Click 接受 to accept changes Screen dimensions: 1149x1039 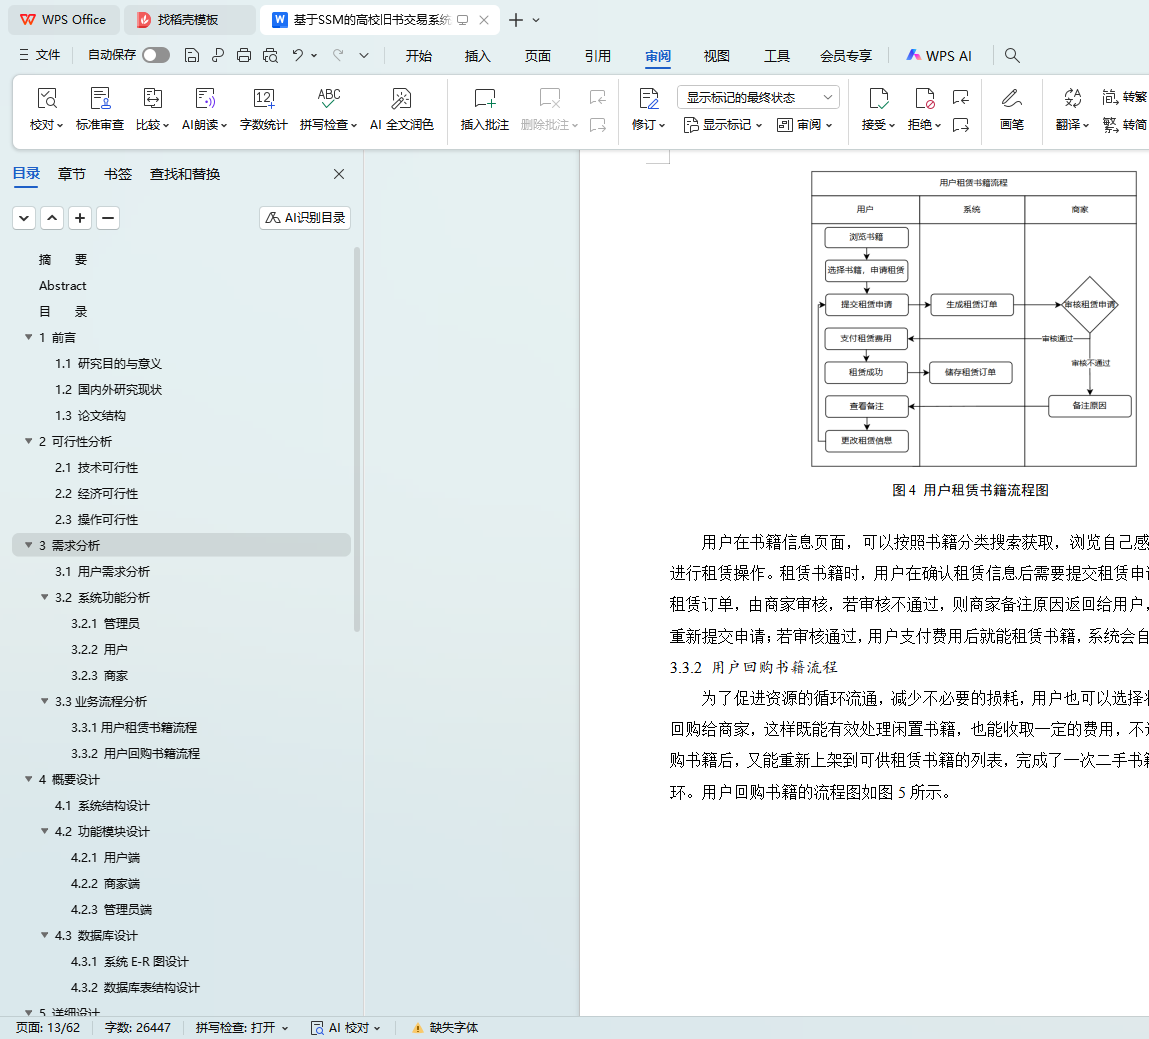point(878,108)
